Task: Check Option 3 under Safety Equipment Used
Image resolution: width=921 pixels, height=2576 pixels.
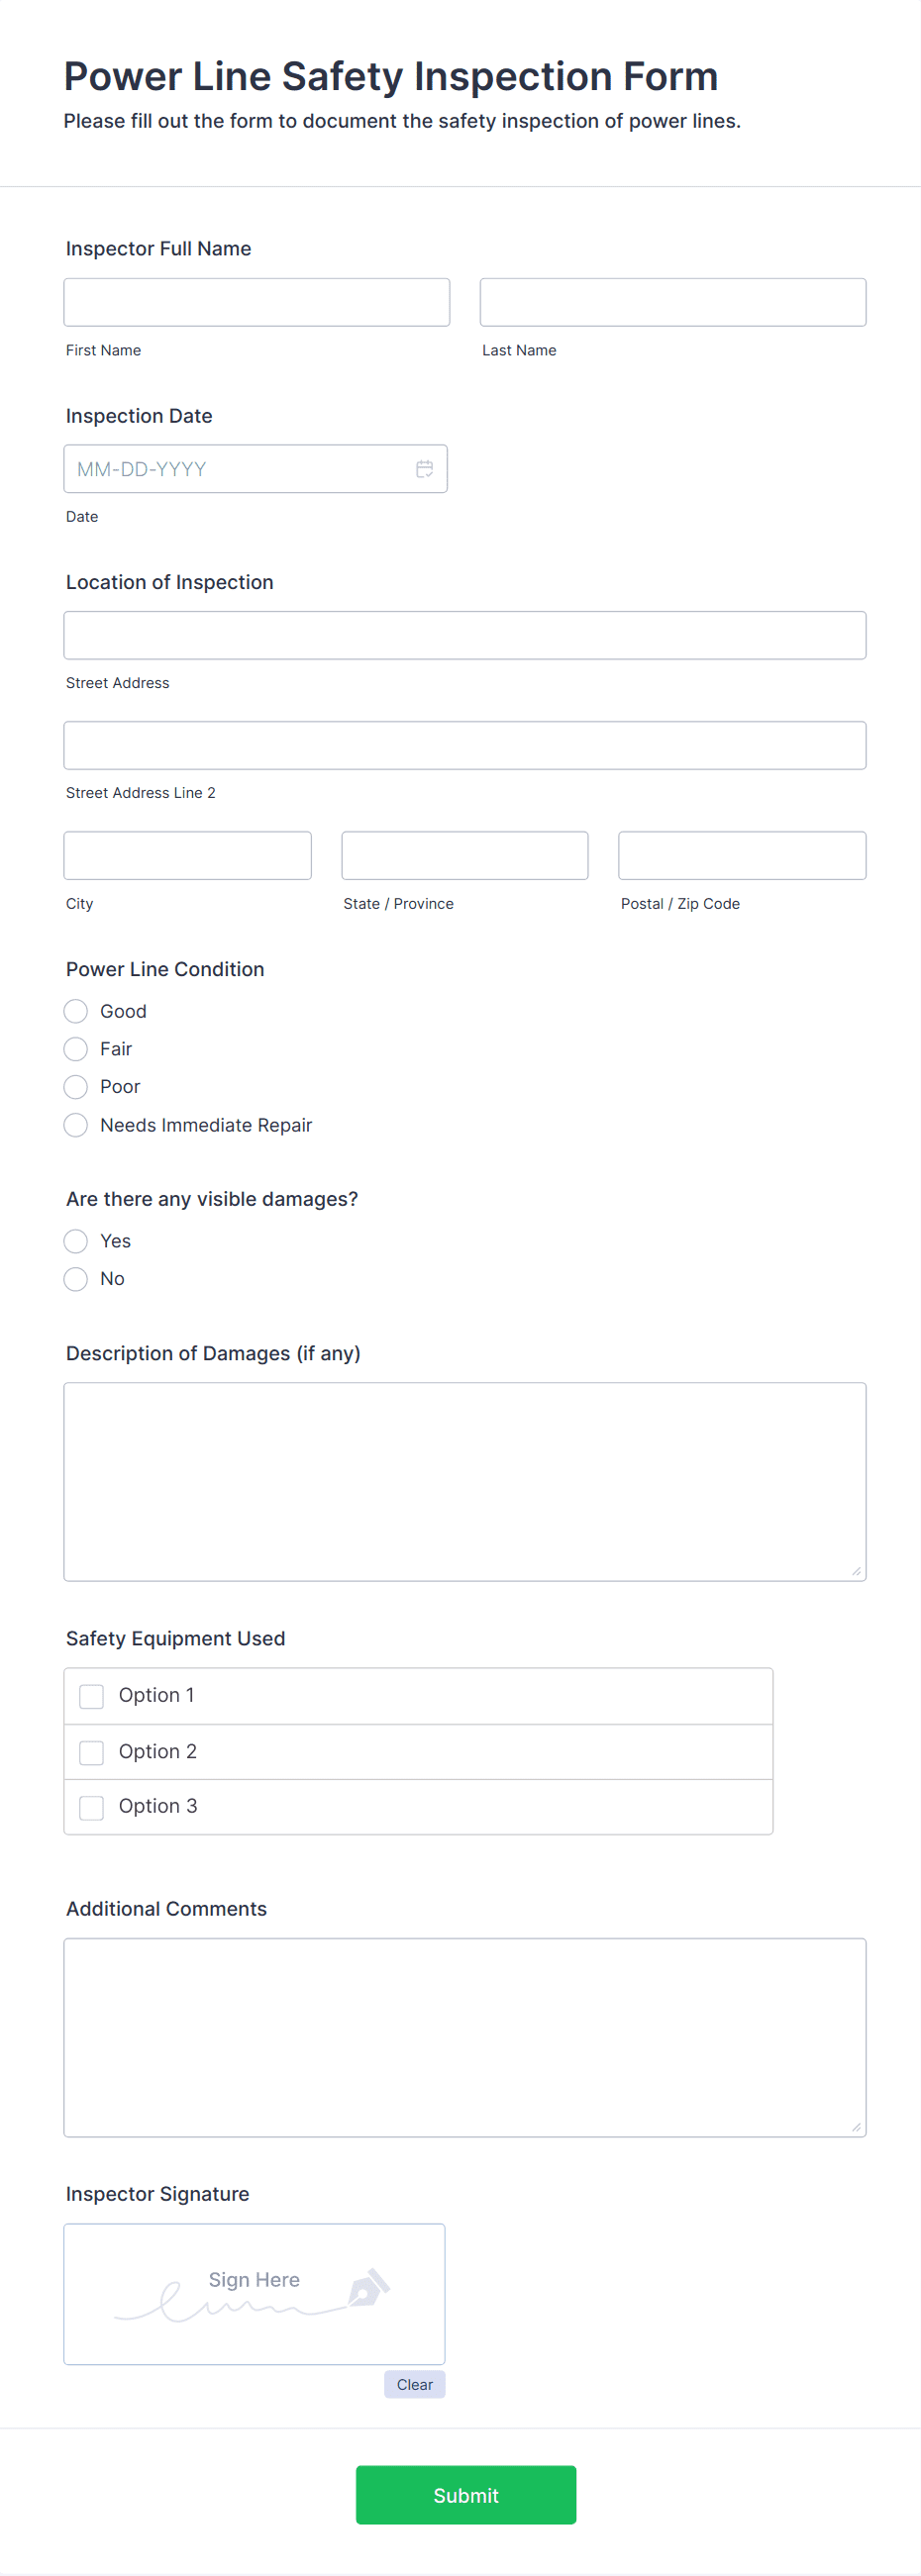Action: tap(91, 1807)
